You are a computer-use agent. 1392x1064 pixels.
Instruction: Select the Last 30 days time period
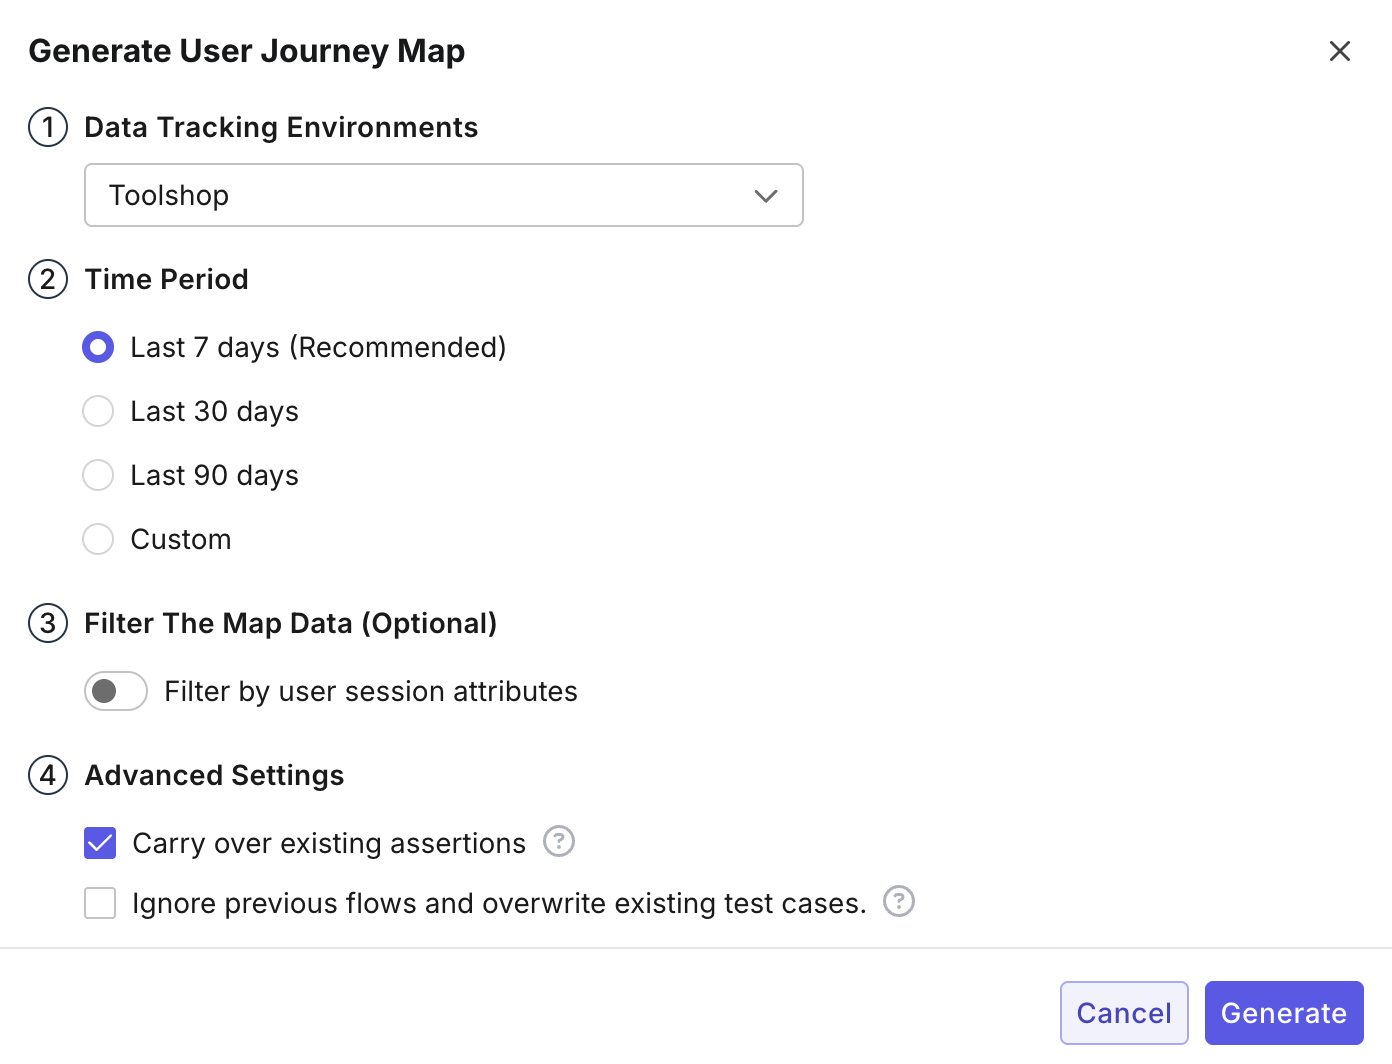click(98, 411)
